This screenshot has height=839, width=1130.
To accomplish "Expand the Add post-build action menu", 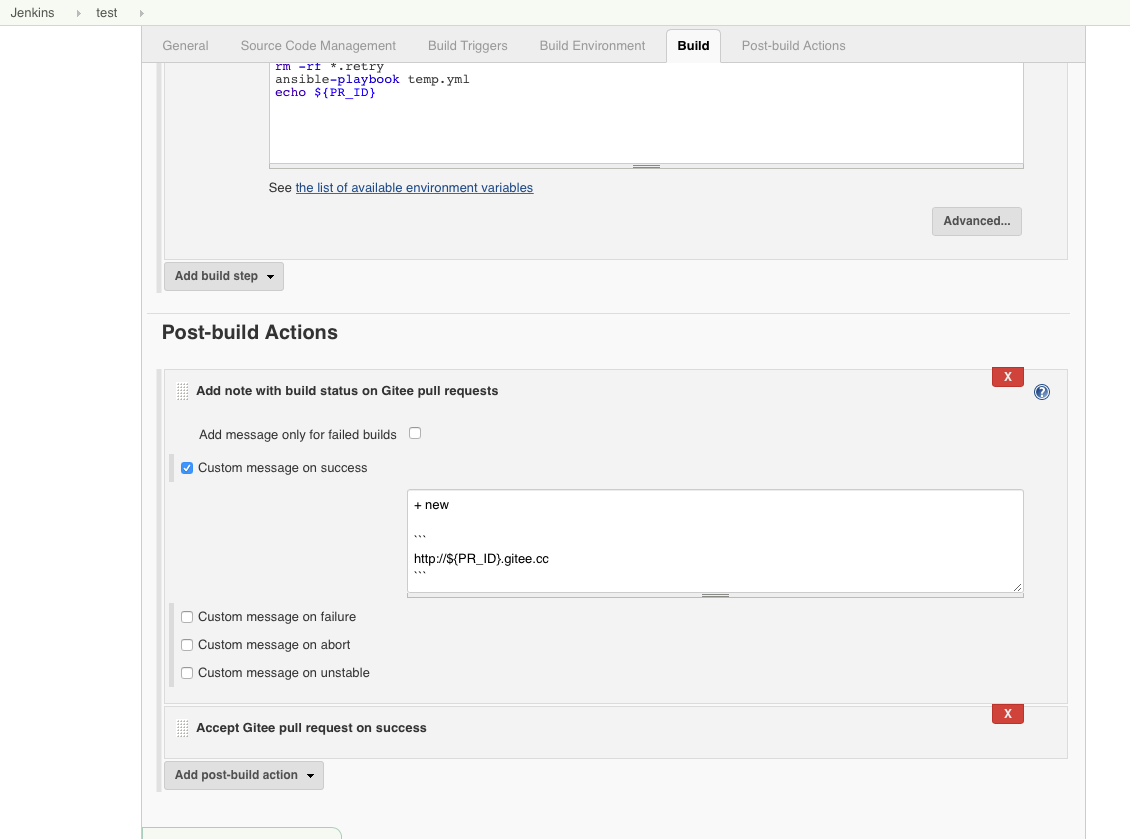I will click(244, 776).
